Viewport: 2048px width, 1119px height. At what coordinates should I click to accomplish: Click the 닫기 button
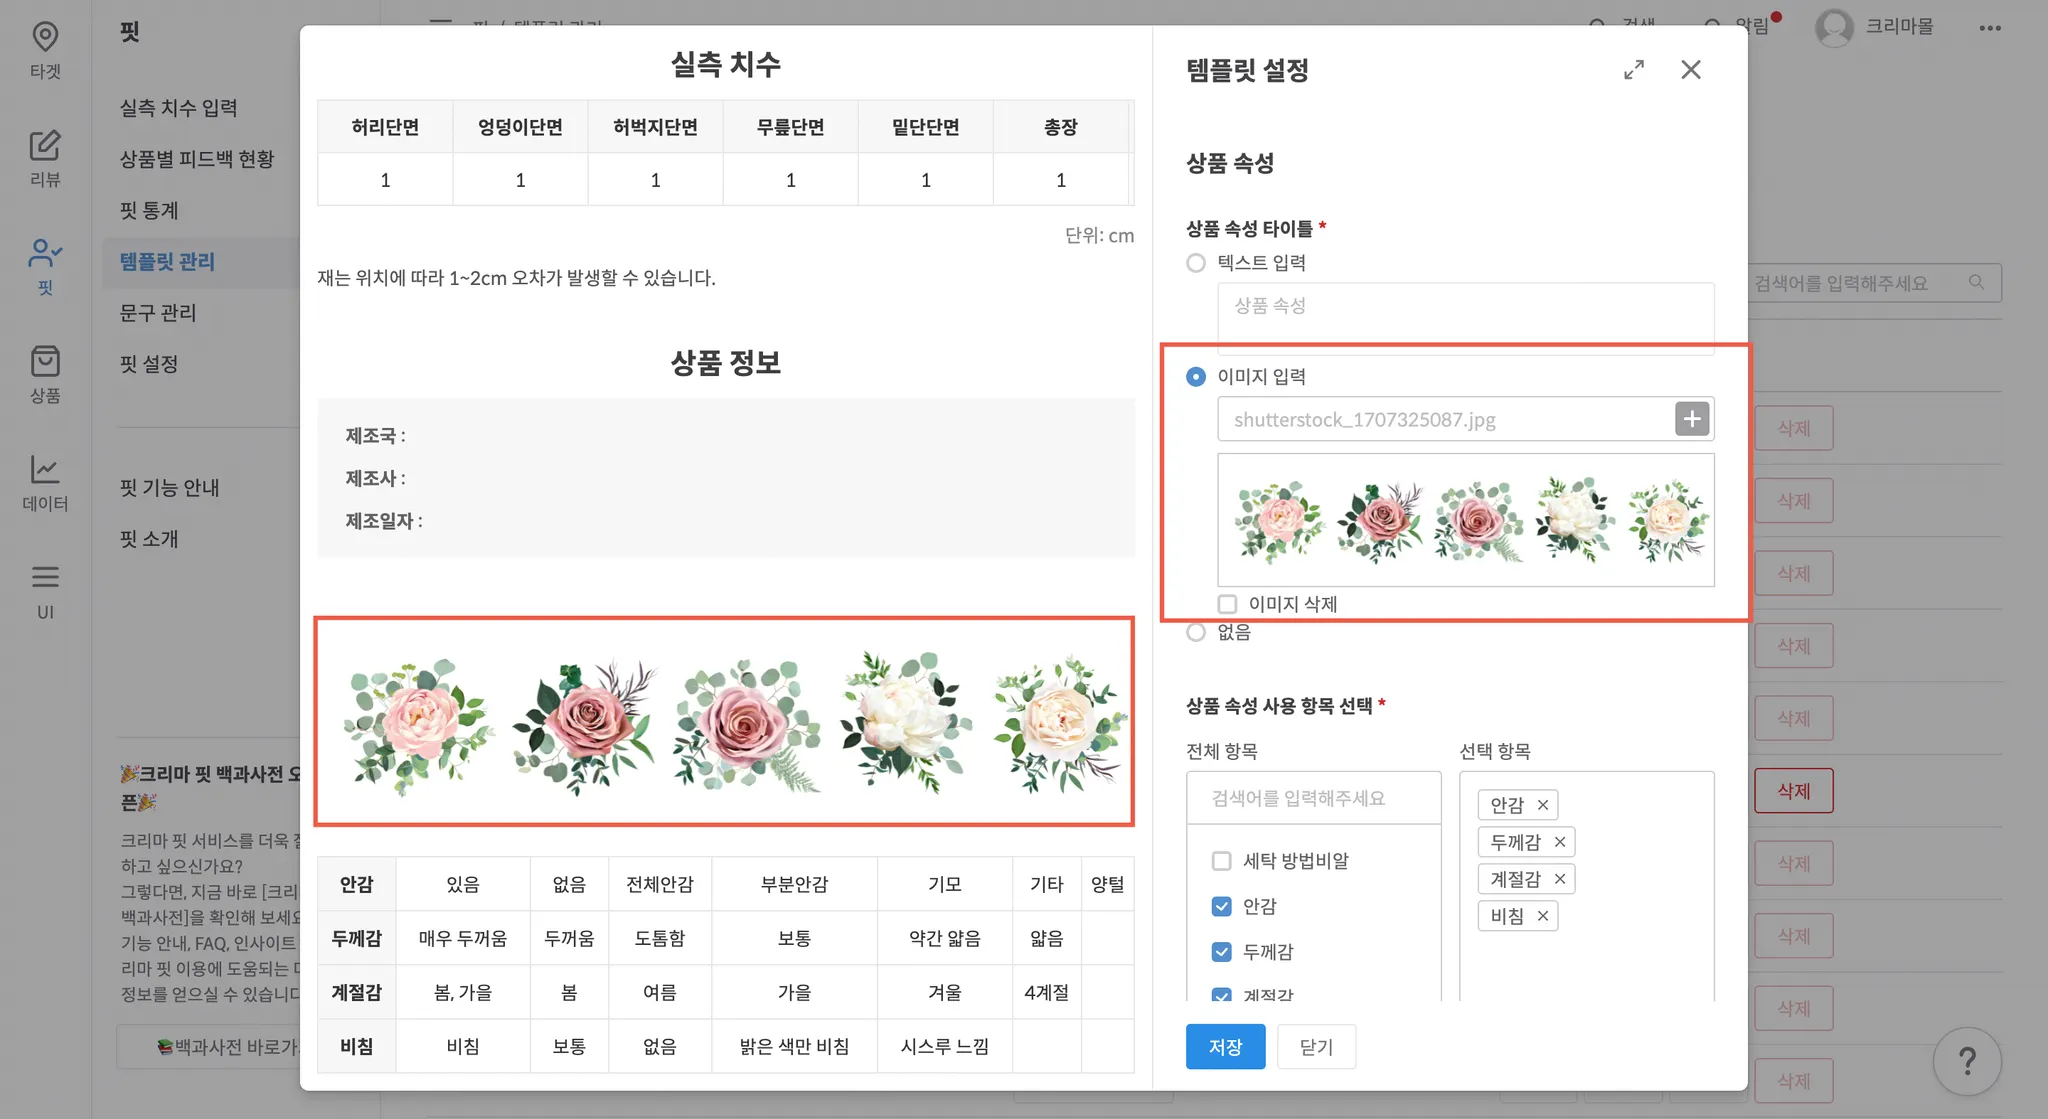(x=1316, y=1046)
